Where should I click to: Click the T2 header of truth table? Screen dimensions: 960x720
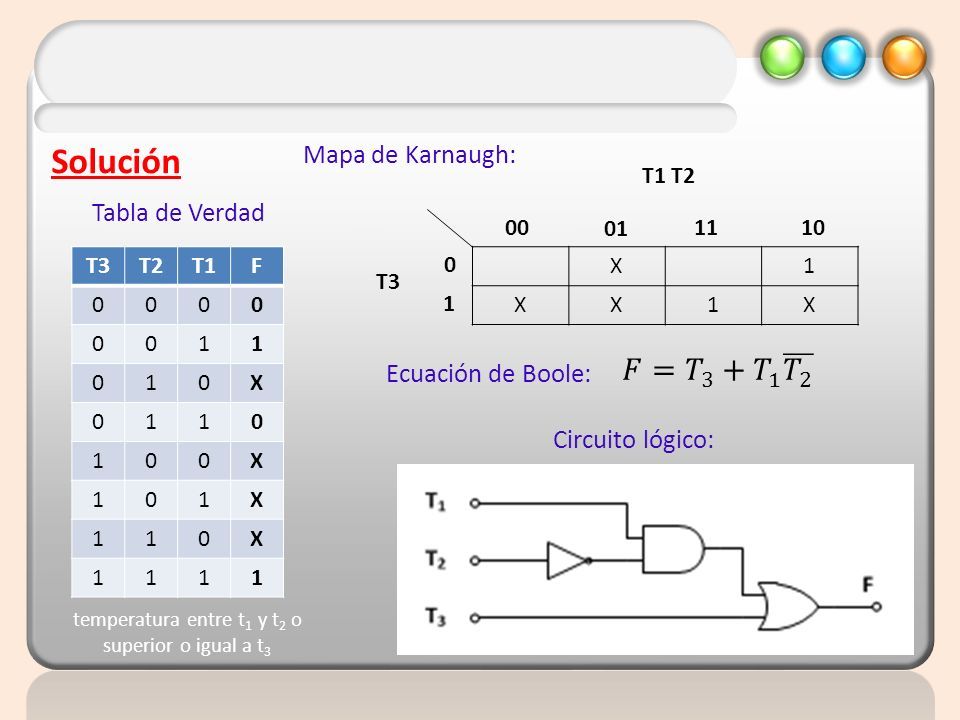[151, 266]
